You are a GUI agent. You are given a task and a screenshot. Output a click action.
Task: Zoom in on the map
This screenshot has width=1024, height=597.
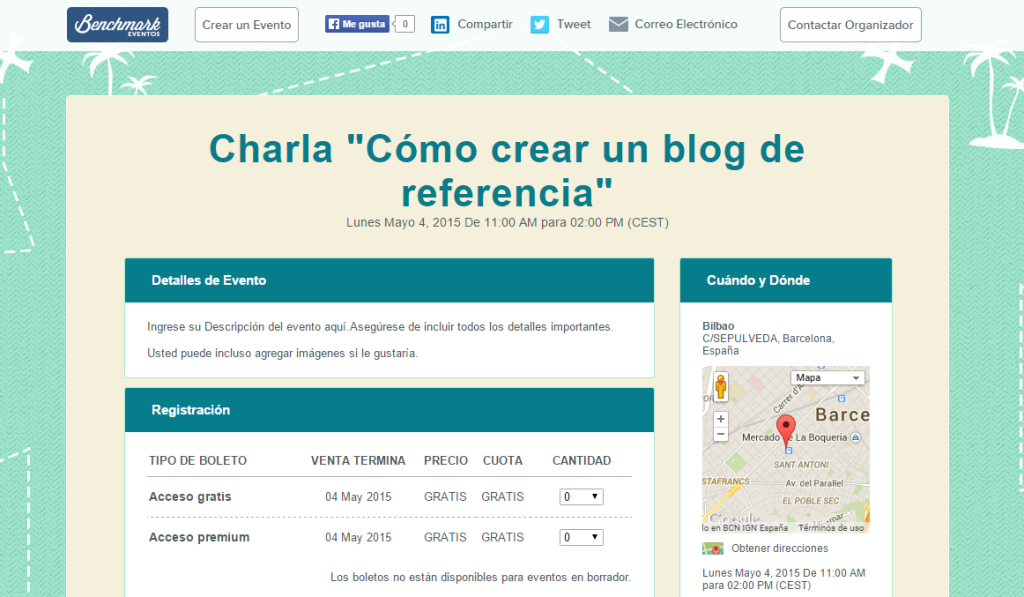(x=720, y=419)
